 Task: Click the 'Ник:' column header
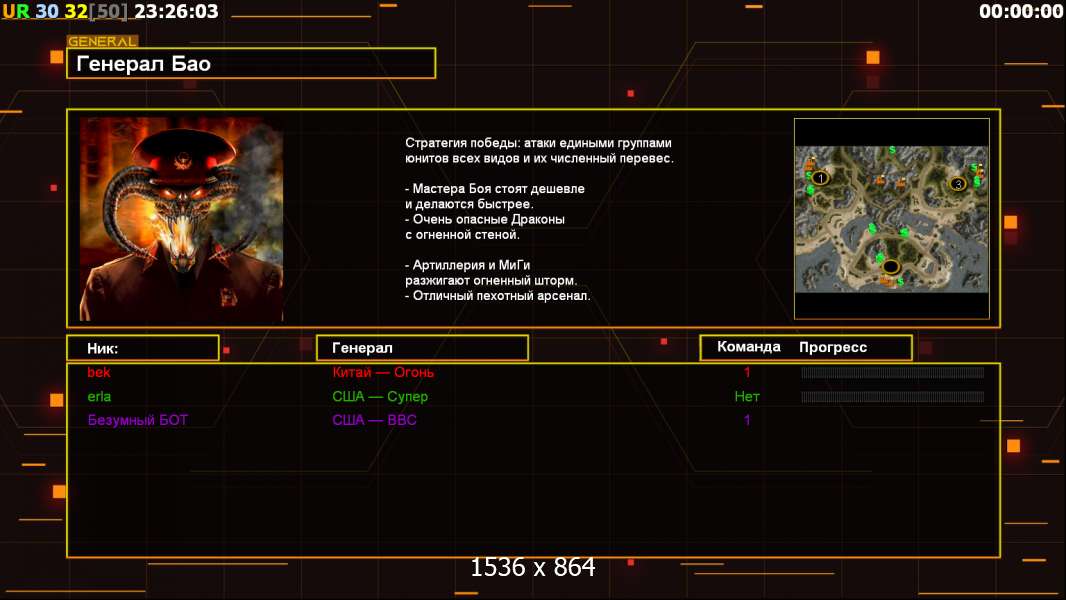pyautogui.click(x=143, y=348)
